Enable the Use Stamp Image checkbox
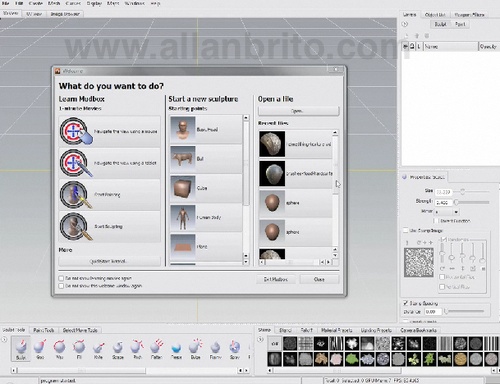500x384 pixels. [406, 230]
